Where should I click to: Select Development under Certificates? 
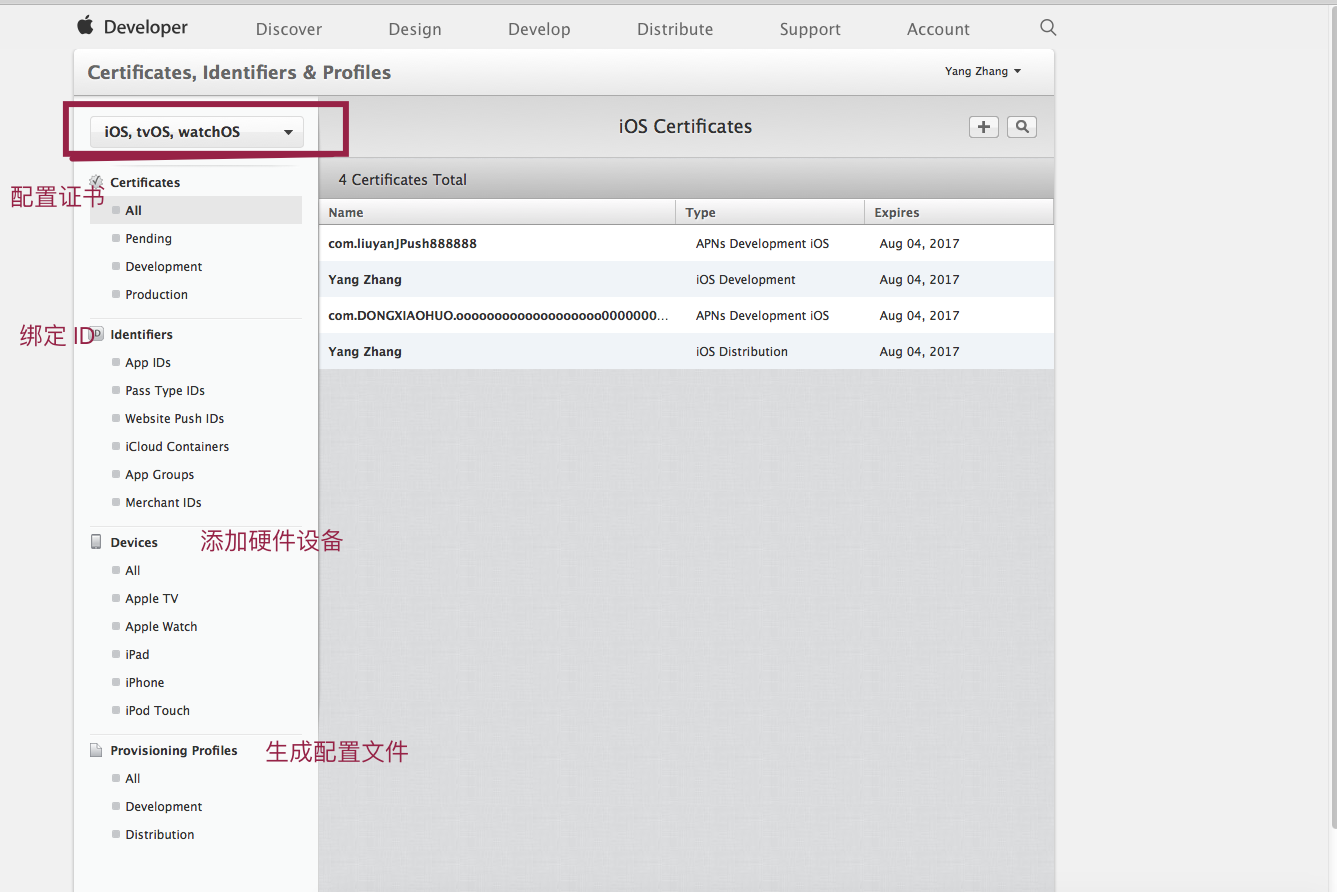click(x=163, y=266)
